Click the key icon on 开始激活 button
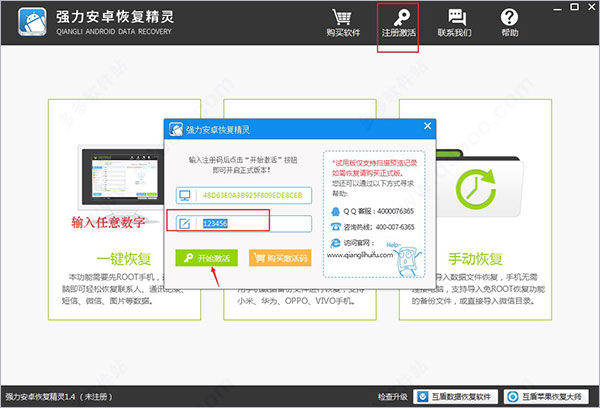 [188, 258]
